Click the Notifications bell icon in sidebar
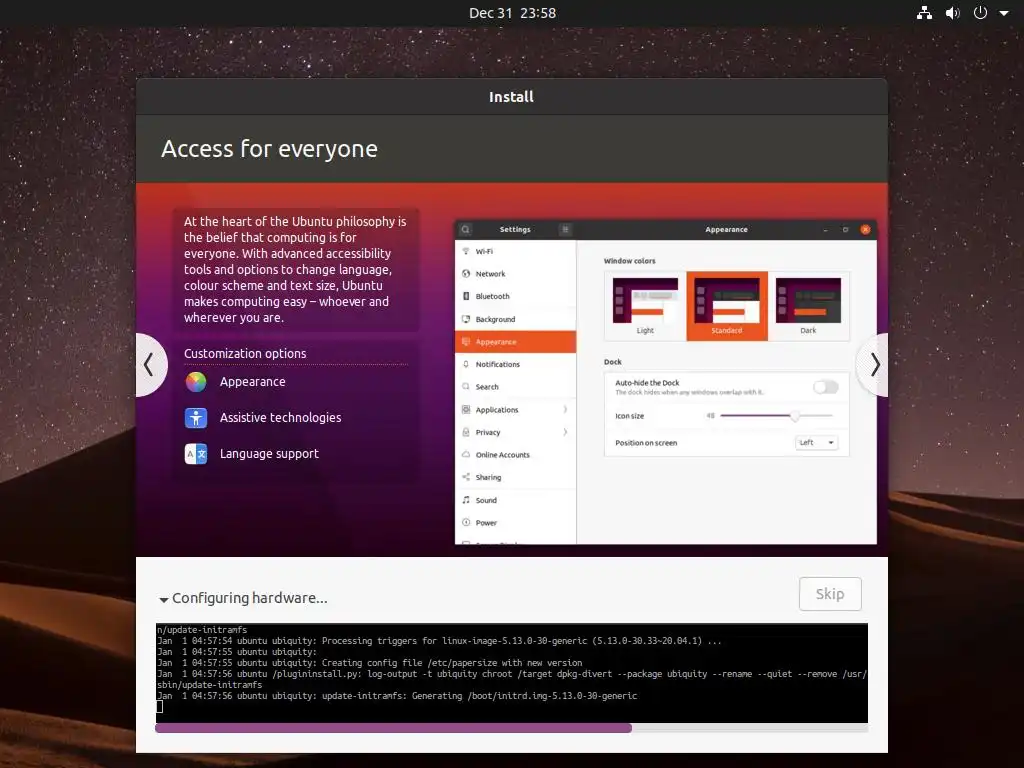The image size is (1024, 768). point(466,364)
